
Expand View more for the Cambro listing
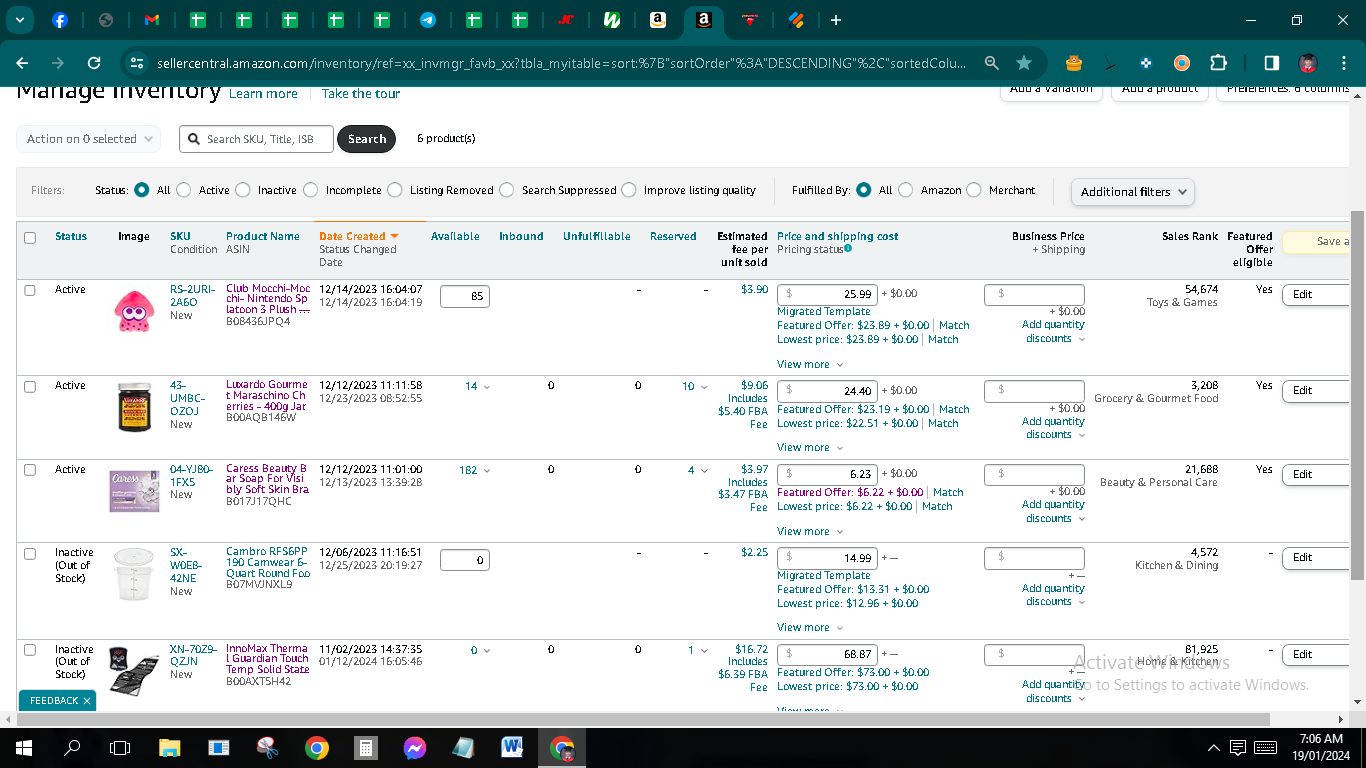[810, 628]
